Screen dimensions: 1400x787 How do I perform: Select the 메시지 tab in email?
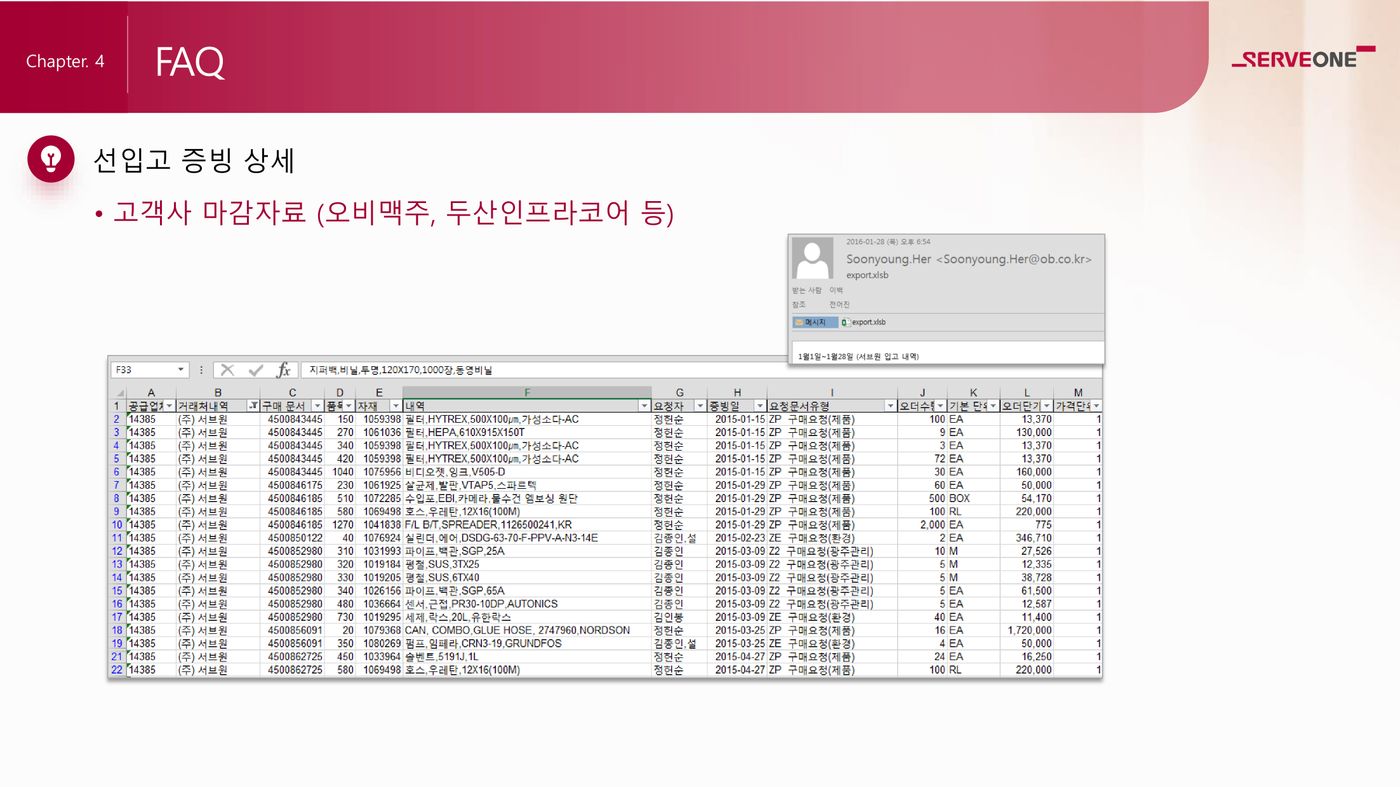pos(814,322)
